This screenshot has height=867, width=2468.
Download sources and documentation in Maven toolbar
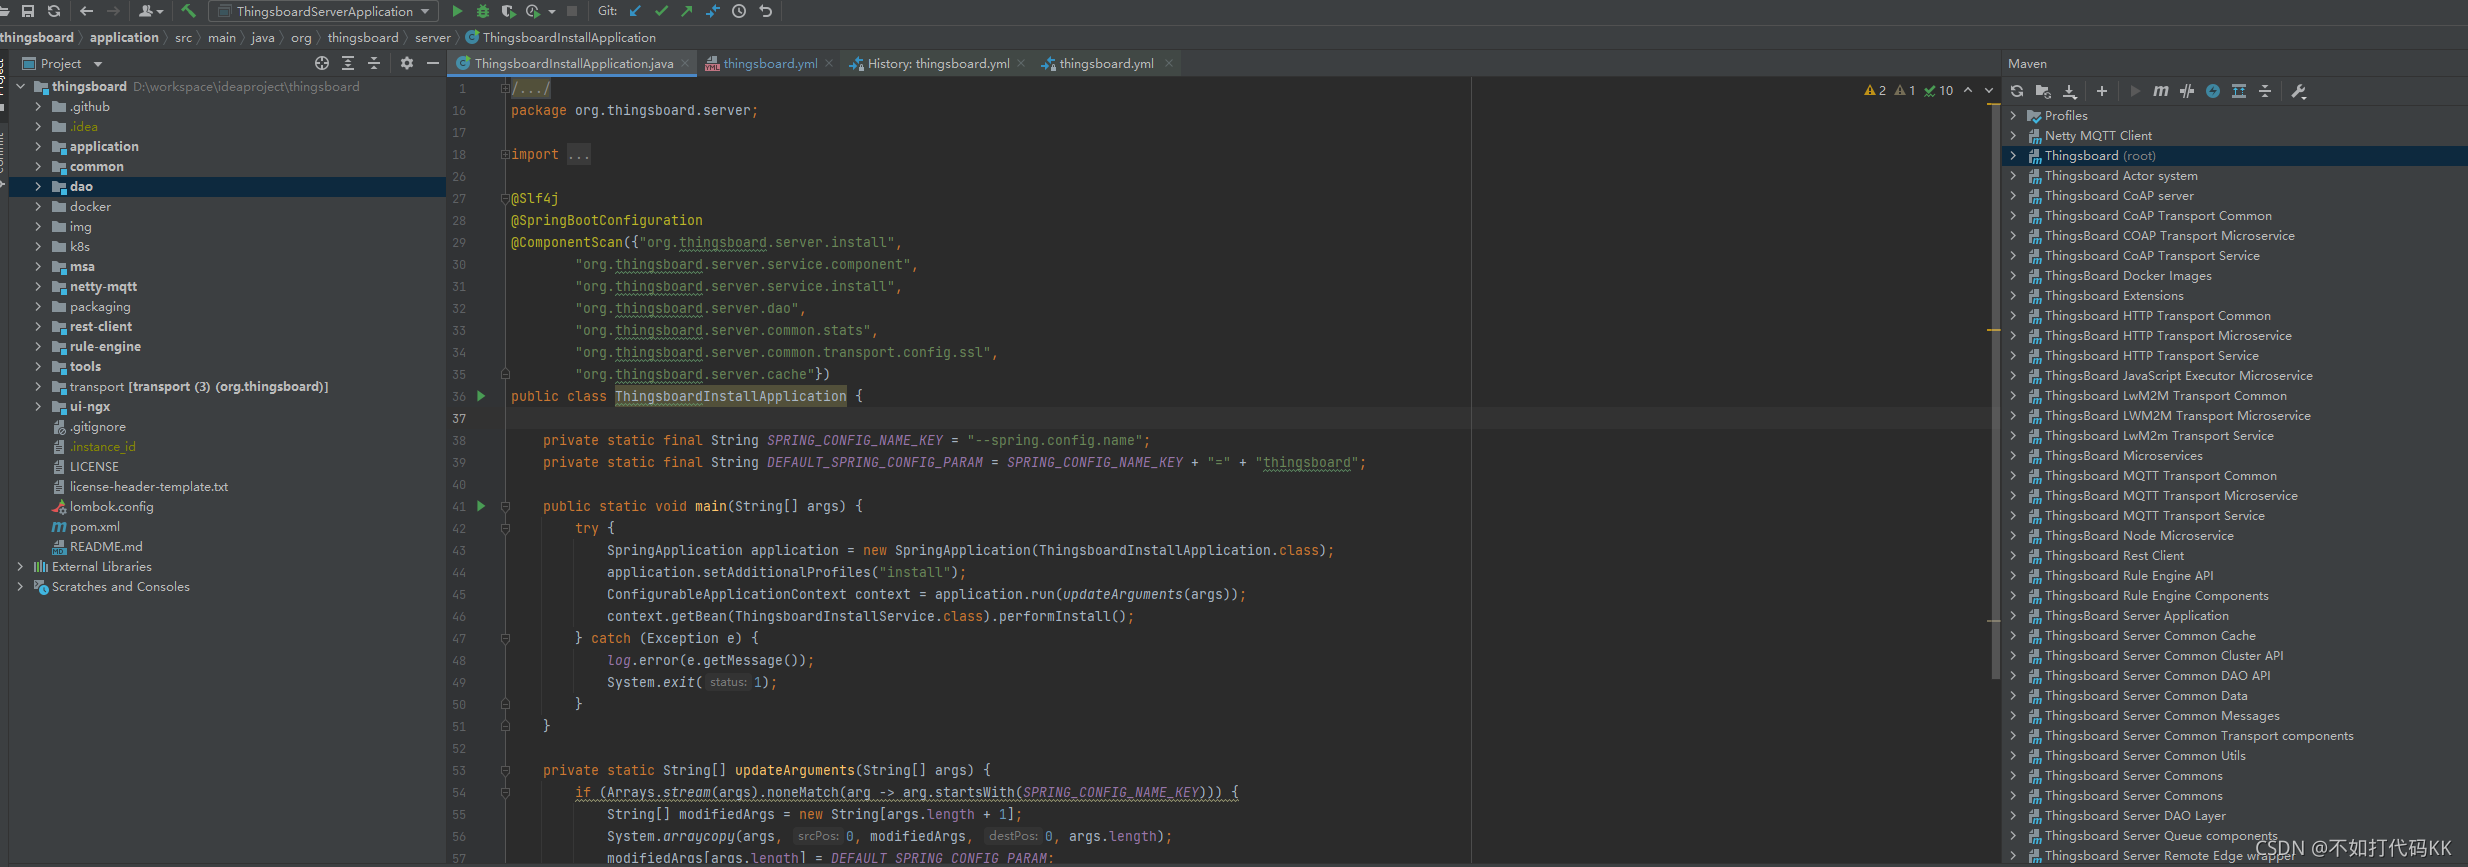[x=2070, y=91]
